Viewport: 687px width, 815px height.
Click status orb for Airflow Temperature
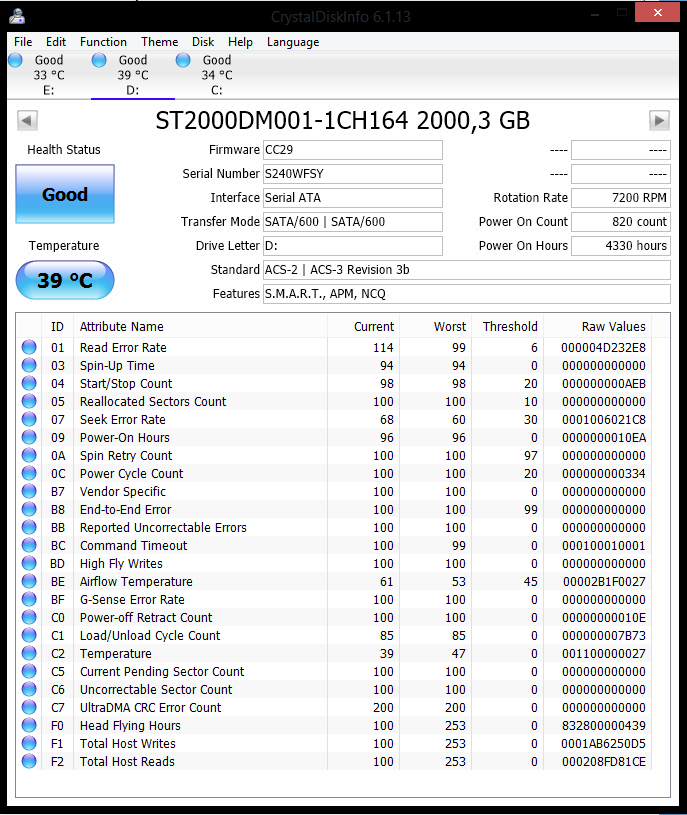coord(29,581)
